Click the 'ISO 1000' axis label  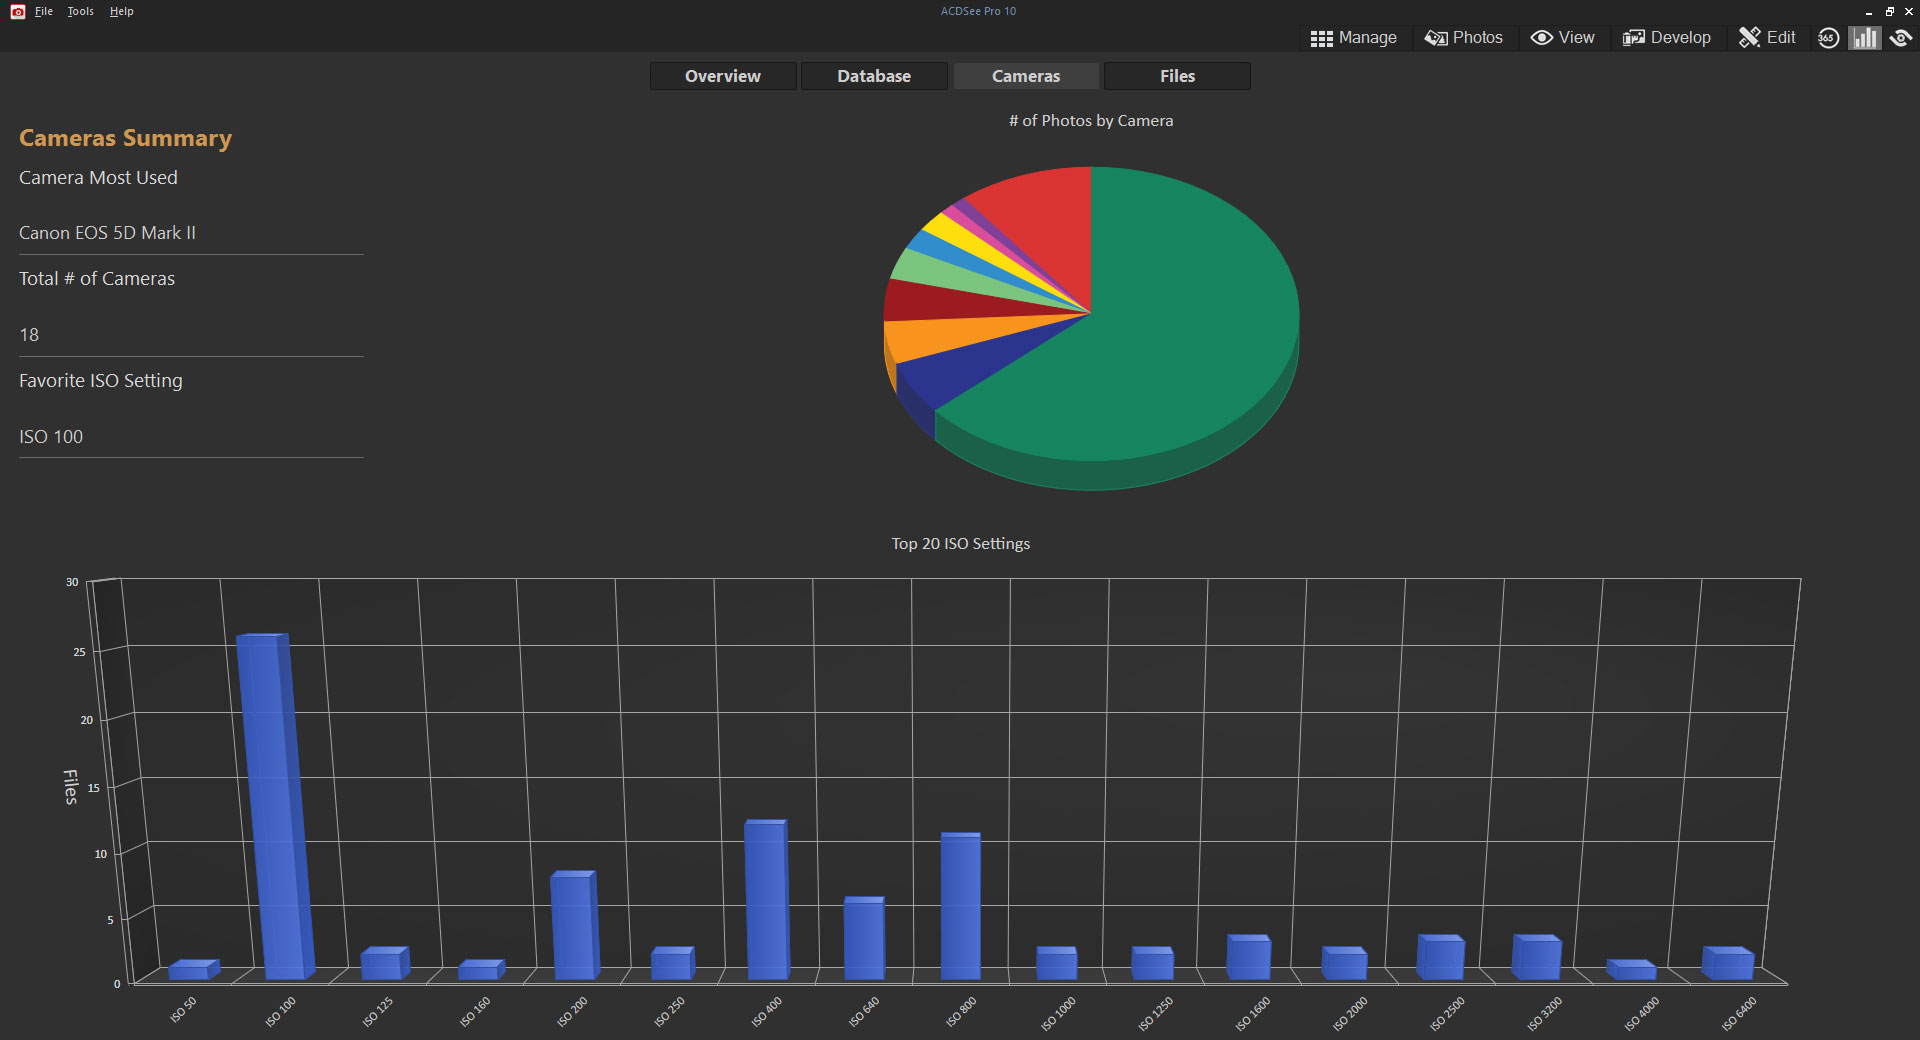tap(1058, 1013)
